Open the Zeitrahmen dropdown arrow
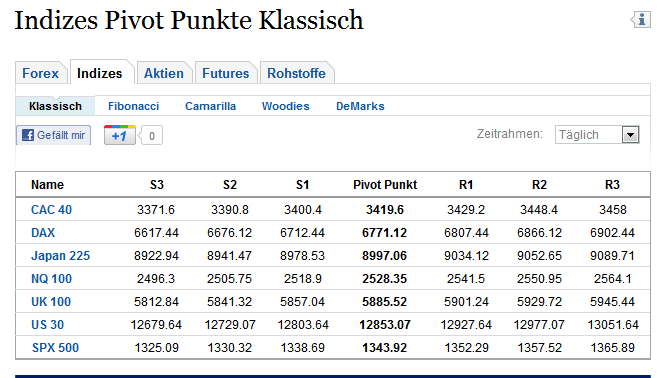The height and width of the screenshot is (378, 660). [630, 135]
